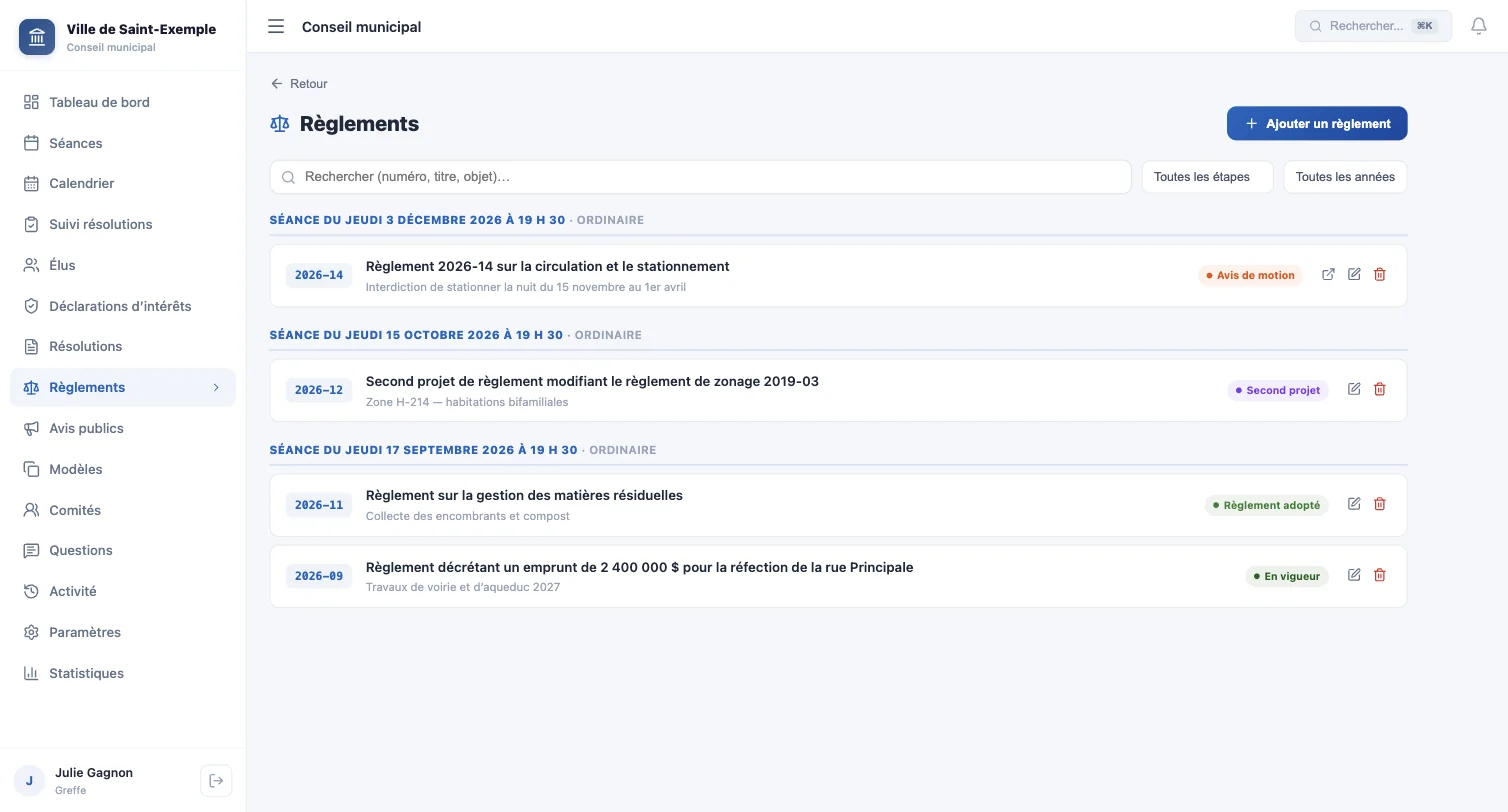Open notifications bell

(x=1479, y=26)
